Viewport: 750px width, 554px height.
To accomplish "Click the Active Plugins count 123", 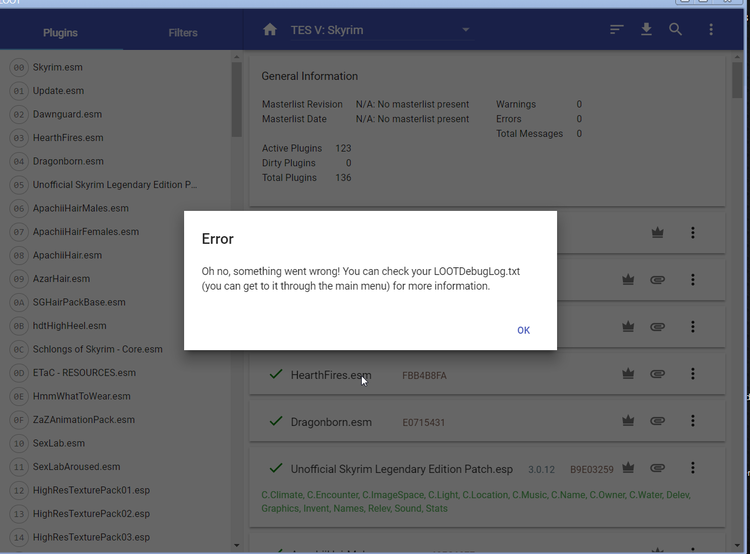I will click(x=343, y=148).
